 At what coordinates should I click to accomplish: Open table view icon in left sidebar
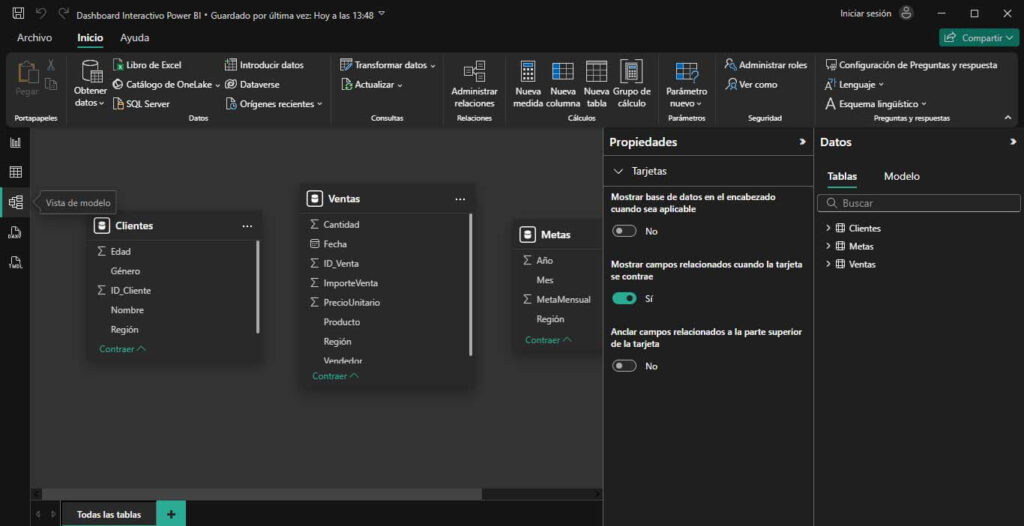click(x=15, y=172)
